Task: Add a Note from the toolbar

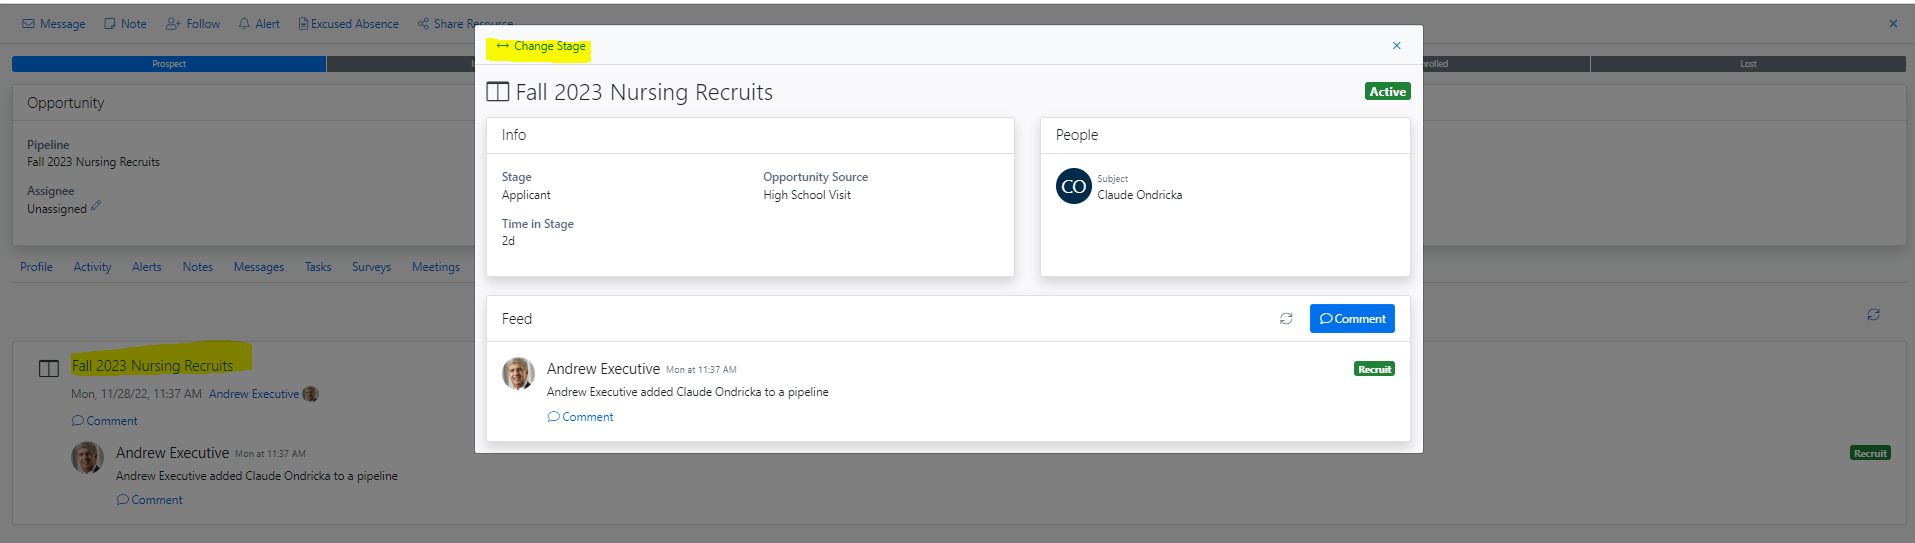Action: [x=125, y=24]
